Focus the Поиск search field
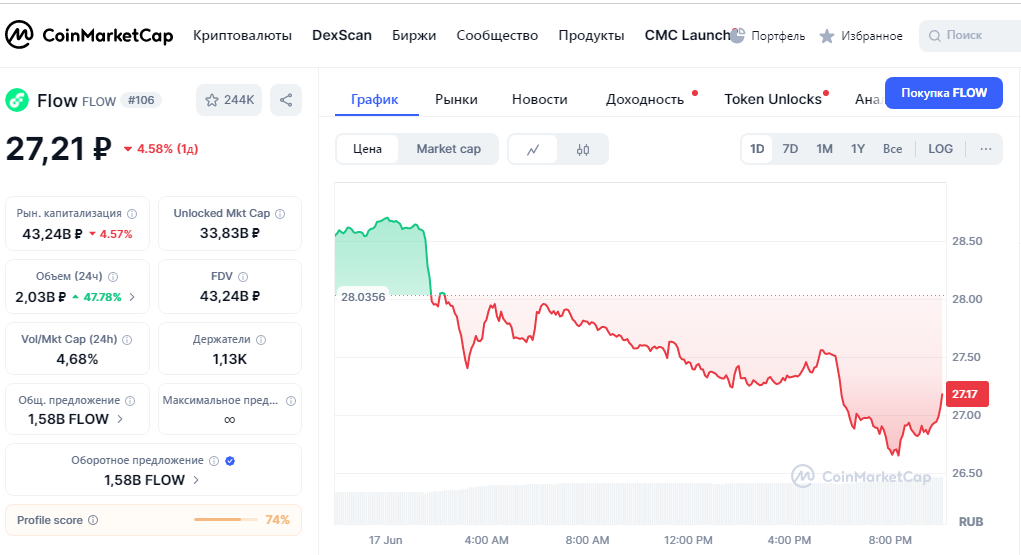1021x555 pixels. pos(970,36)
